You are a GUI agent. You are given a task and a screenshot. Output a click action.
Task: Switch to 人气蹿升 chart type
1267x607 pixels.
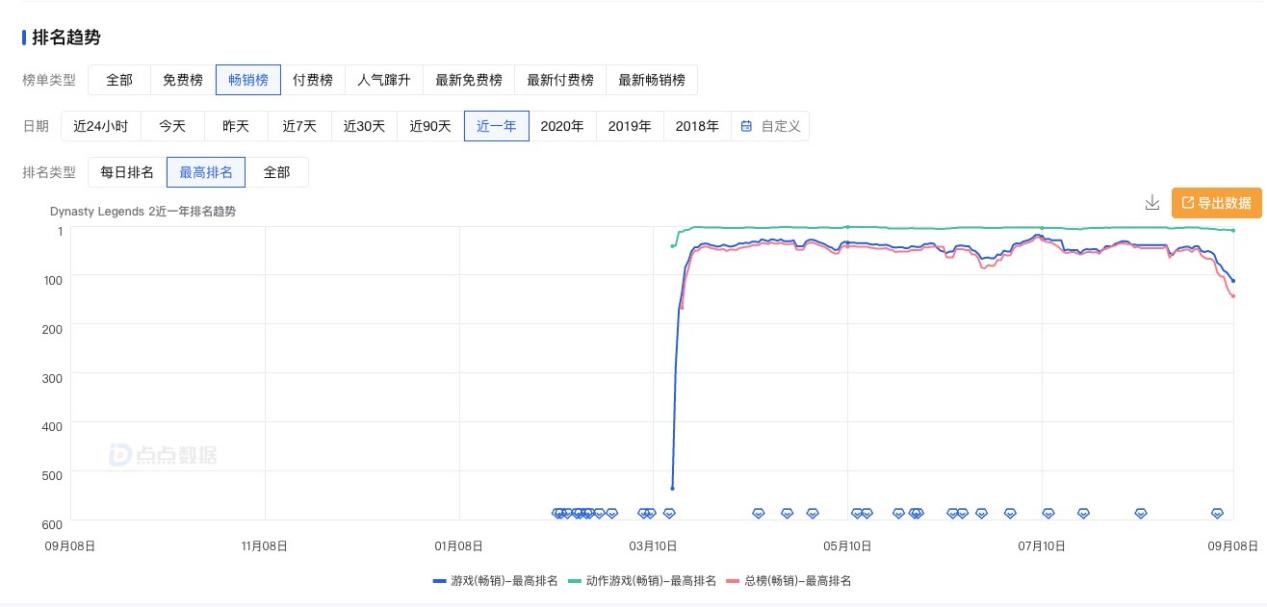(384, 80)
